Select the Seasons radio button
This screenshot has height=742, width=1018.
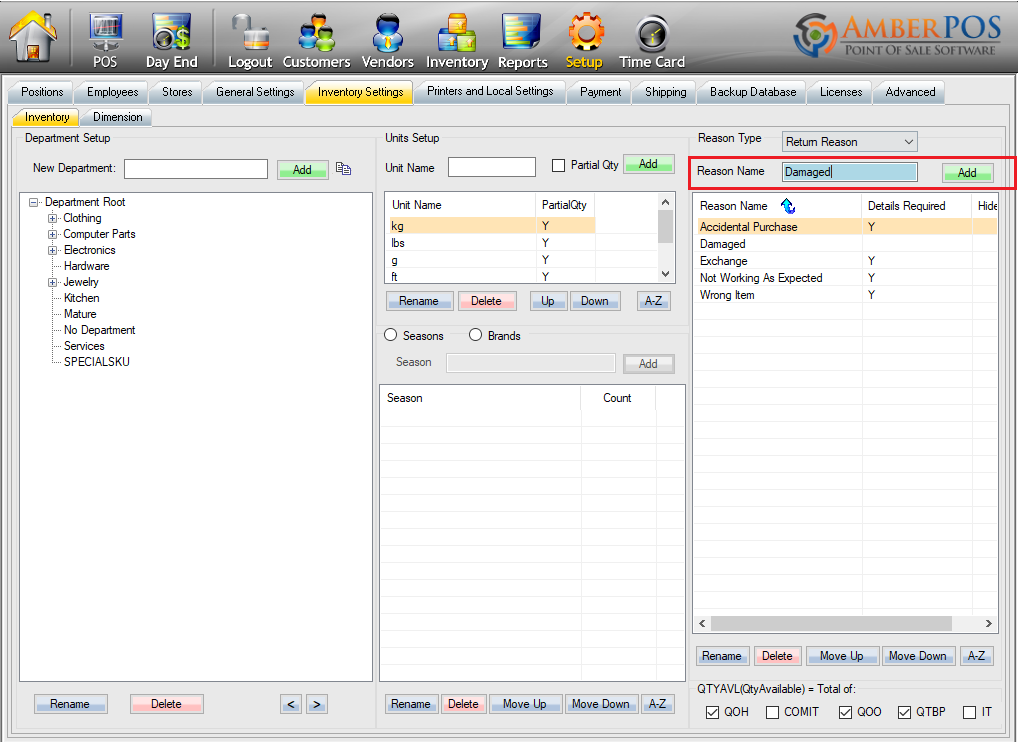point(390,335)
